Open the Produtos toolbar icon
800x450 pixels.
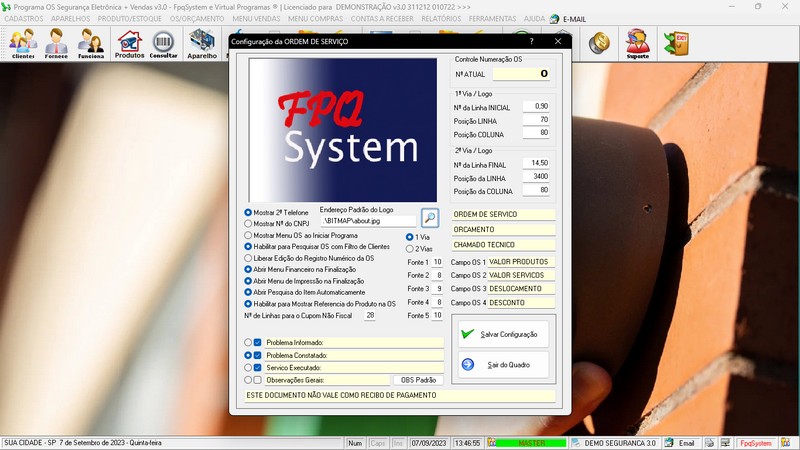[129, 43]
